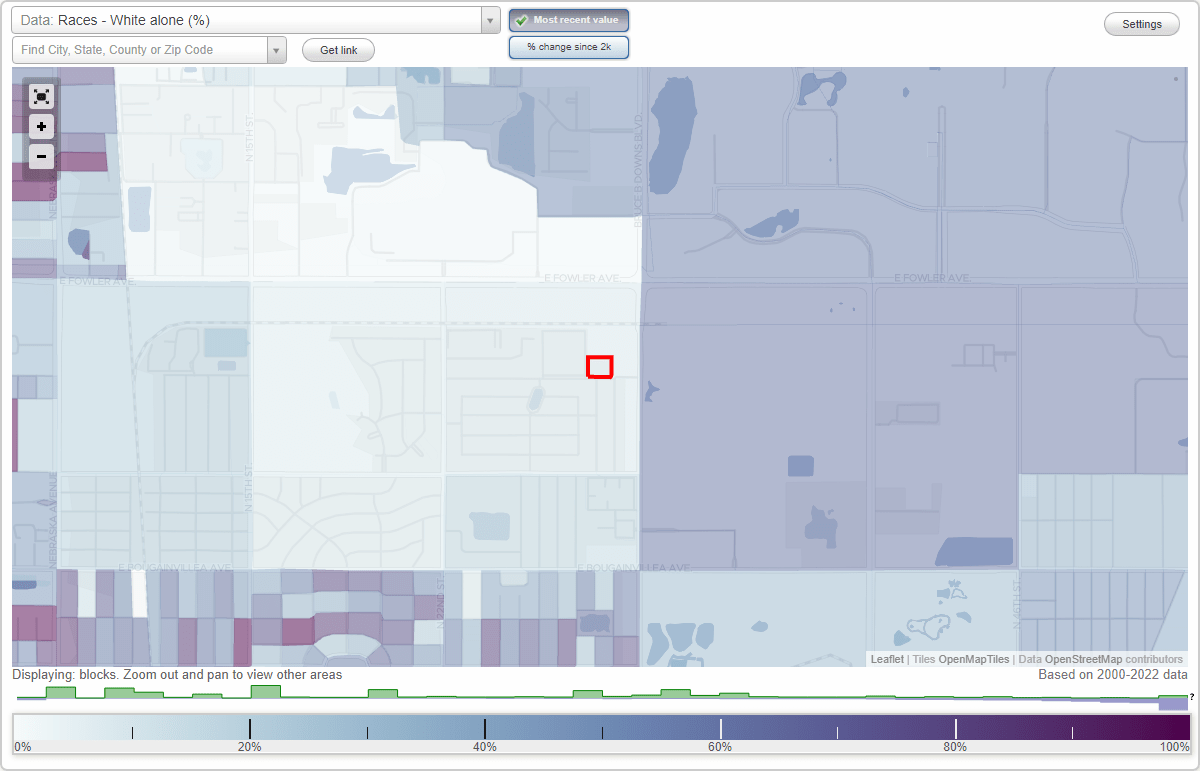This screenshot has width=1200, height=771.
Task: Zoom in with the plus button
Action: point(41,127)
